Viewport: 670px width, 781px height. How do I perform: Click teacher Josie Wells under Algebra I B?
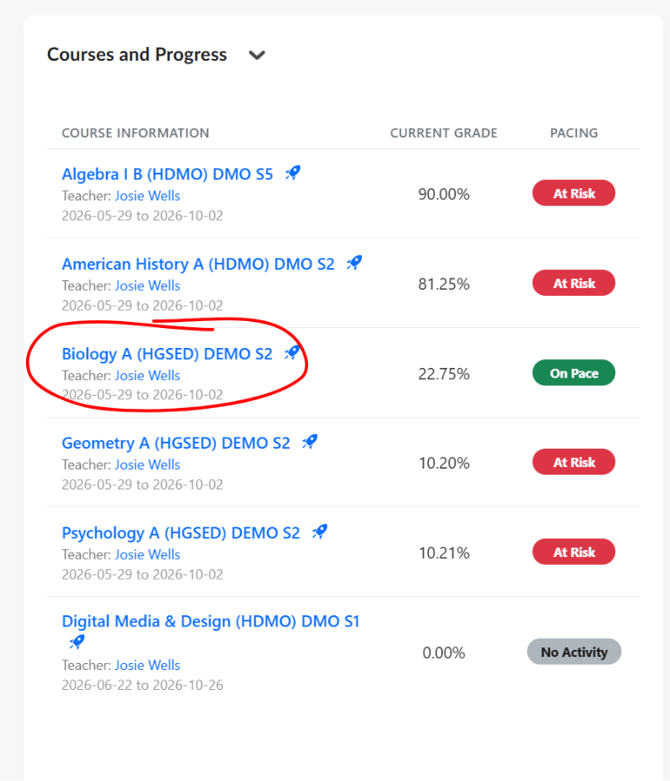147,196
